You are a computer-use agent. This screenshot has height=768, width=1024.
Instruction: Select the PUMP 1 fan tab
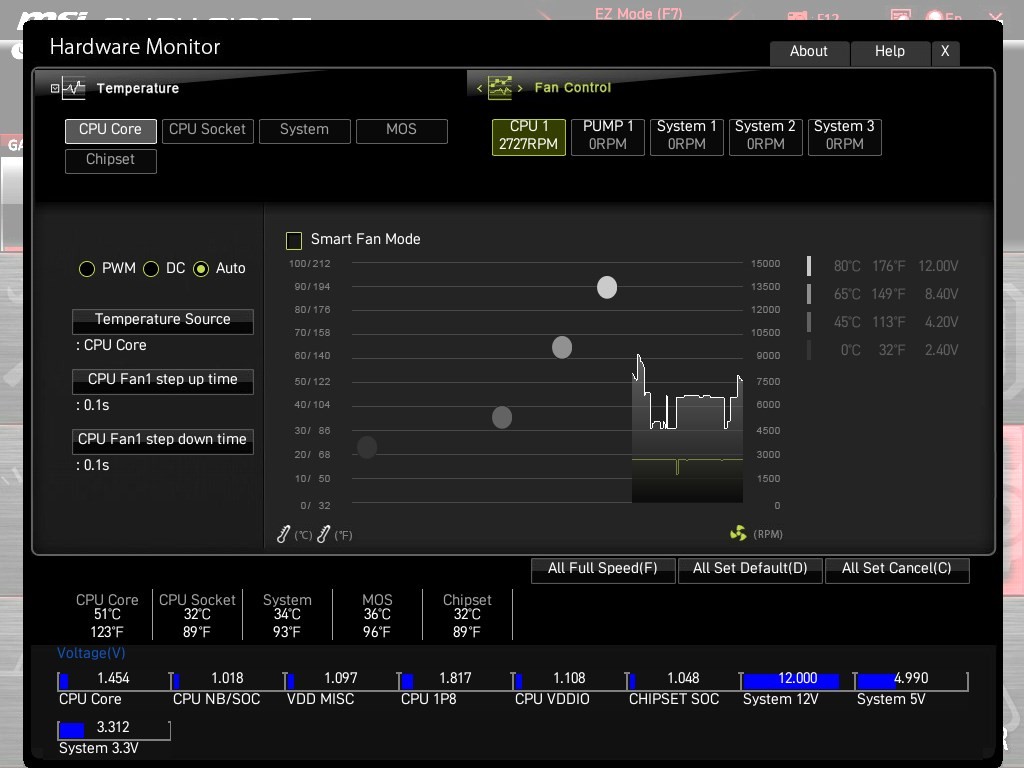tap(608, 135)
